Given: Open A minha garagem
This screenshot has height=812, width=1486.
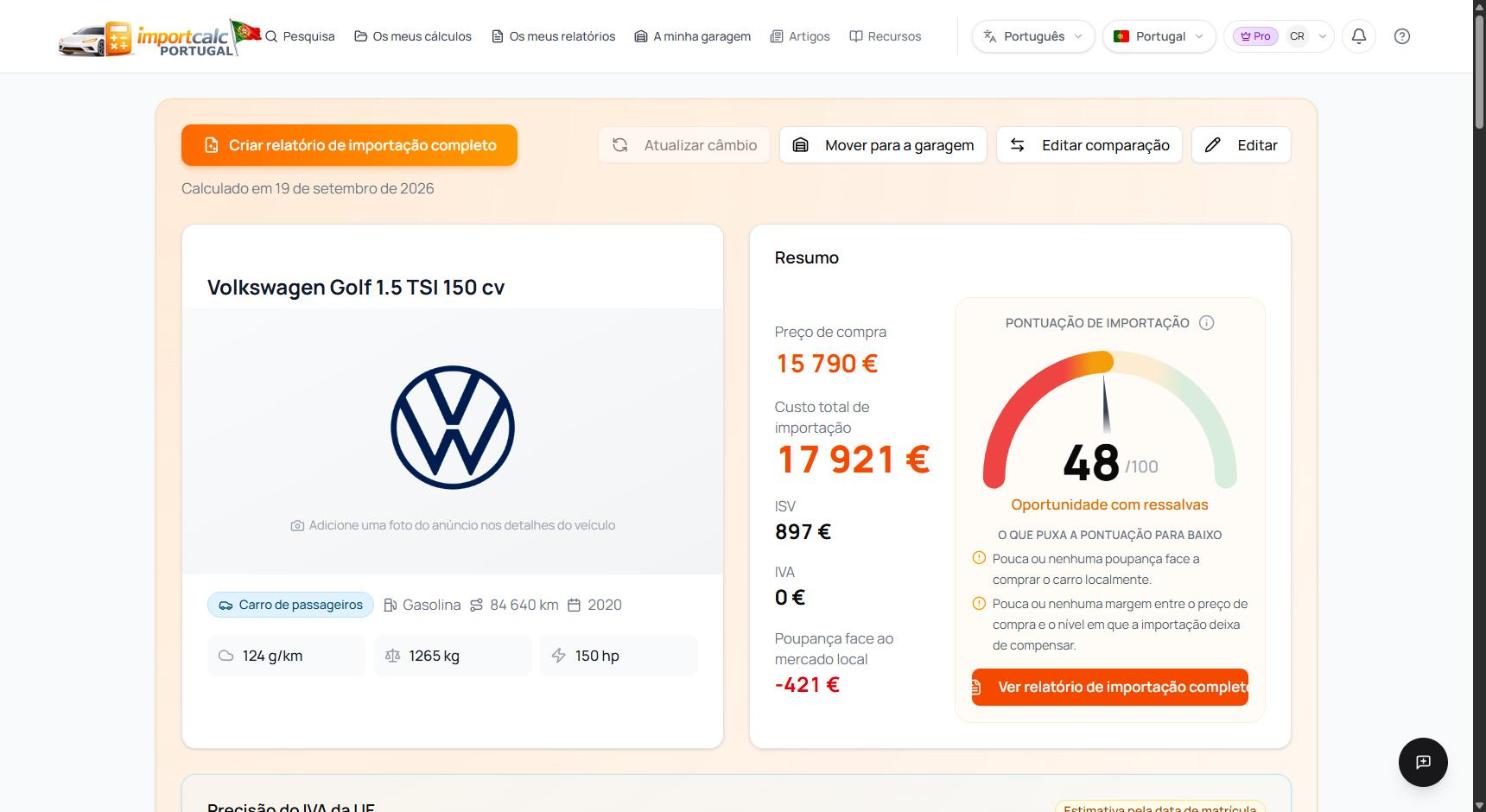Looking at the screenshot, I should pyautogui.click(x=692, y=36).
